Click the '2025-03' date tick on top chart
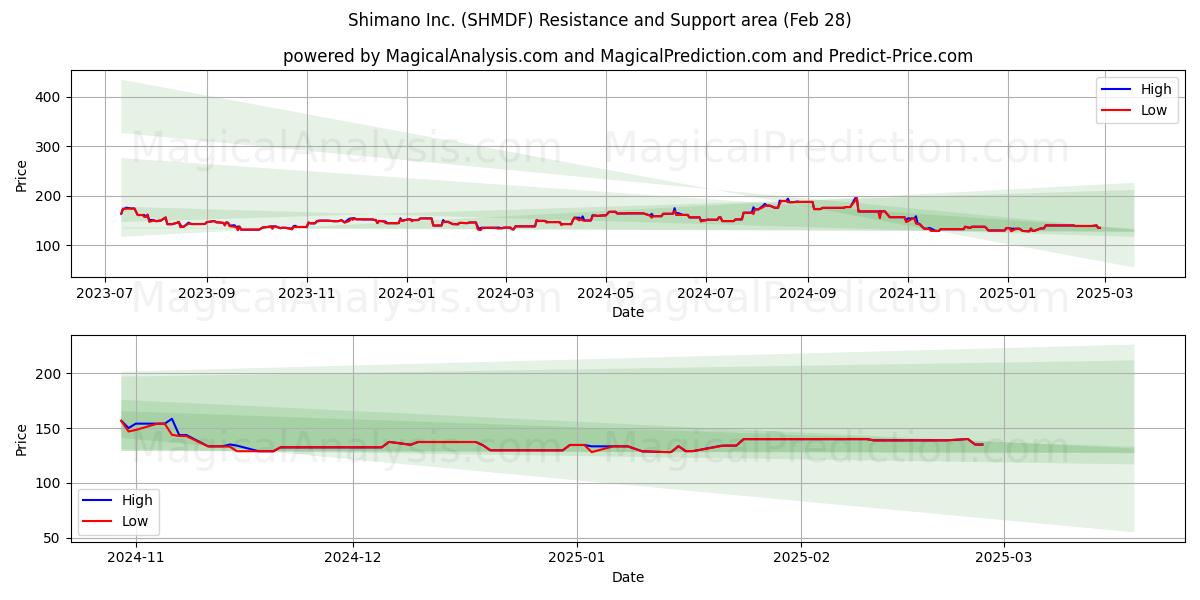The image size is (1200, 600). (1104, 295)
